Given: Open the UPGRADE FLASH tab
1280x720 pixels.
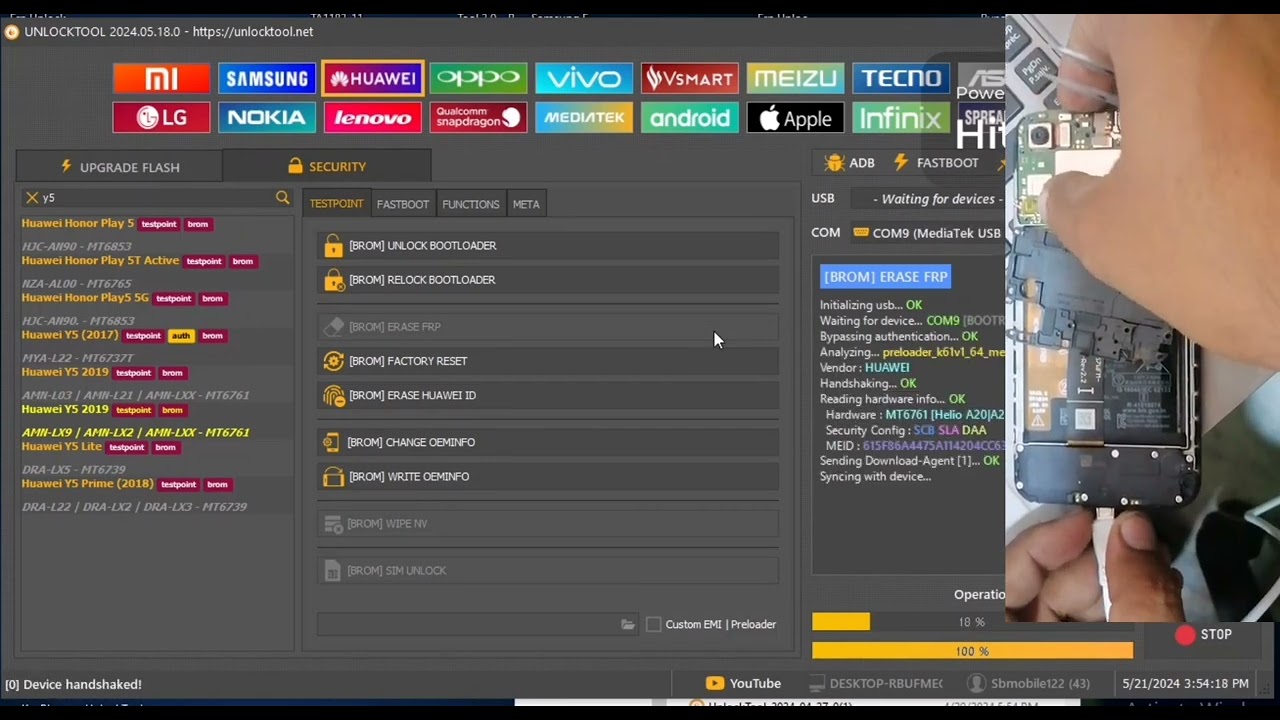Looking at the screenshot, I should pyautogui.click(x=120, y=166).
